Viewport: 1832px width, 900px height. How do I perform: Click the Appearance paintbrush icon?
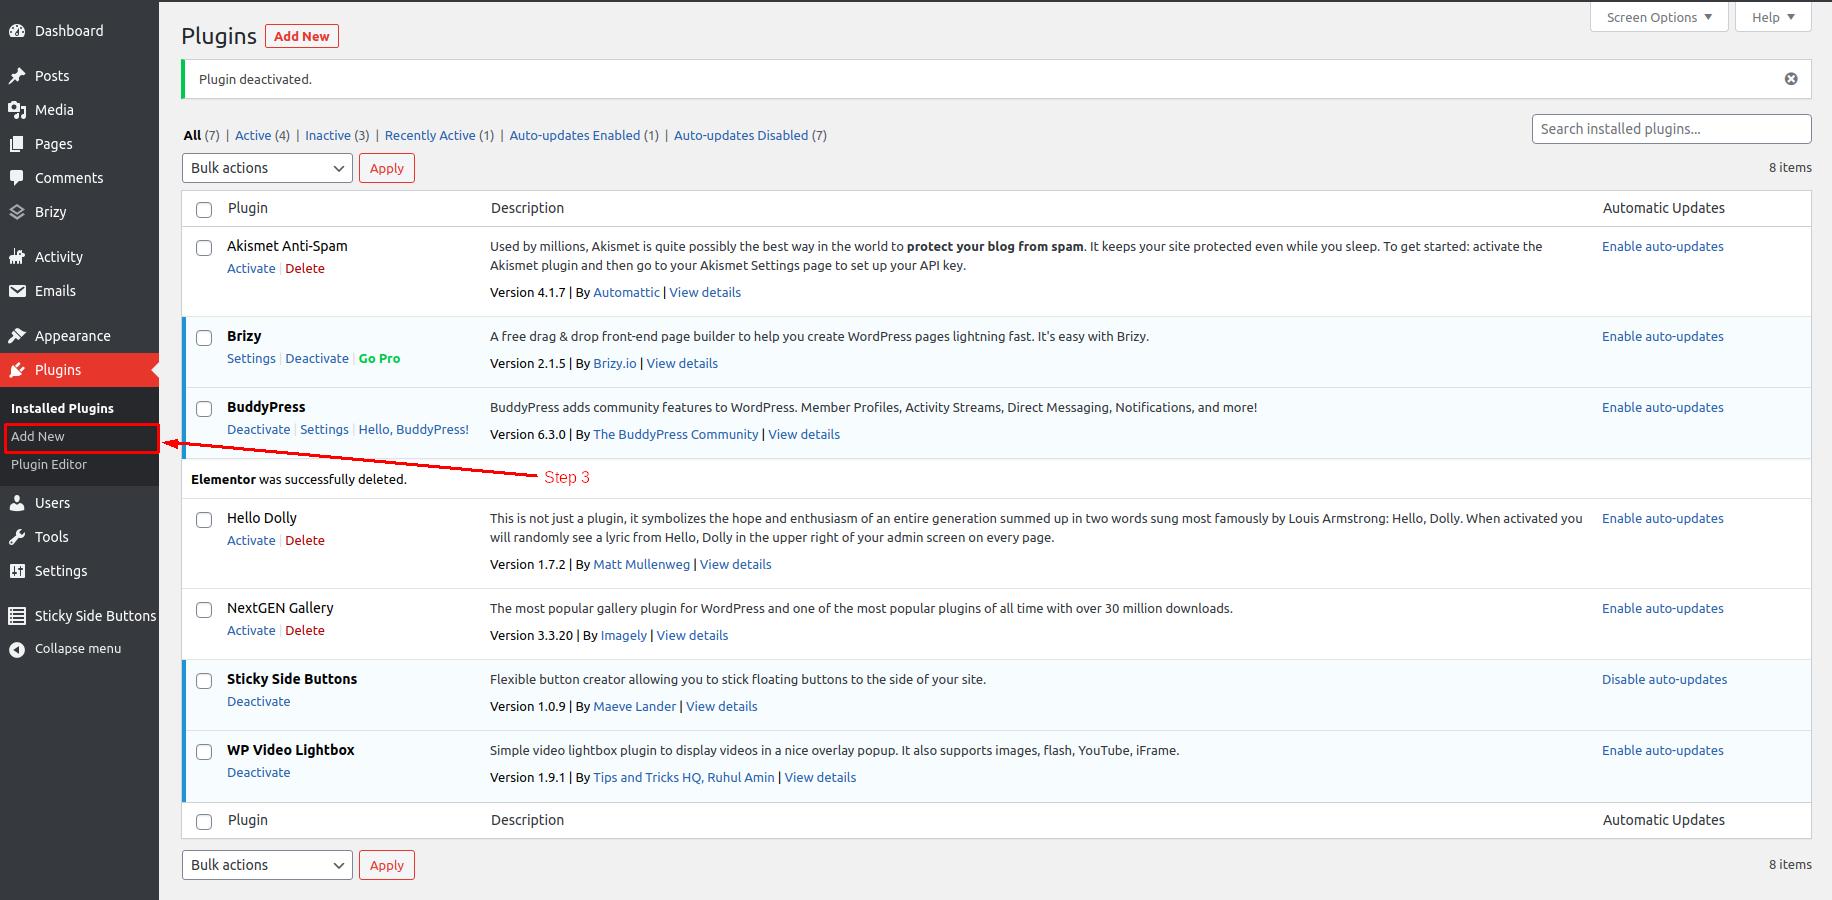pyautogui.click(x=17, y=336)
